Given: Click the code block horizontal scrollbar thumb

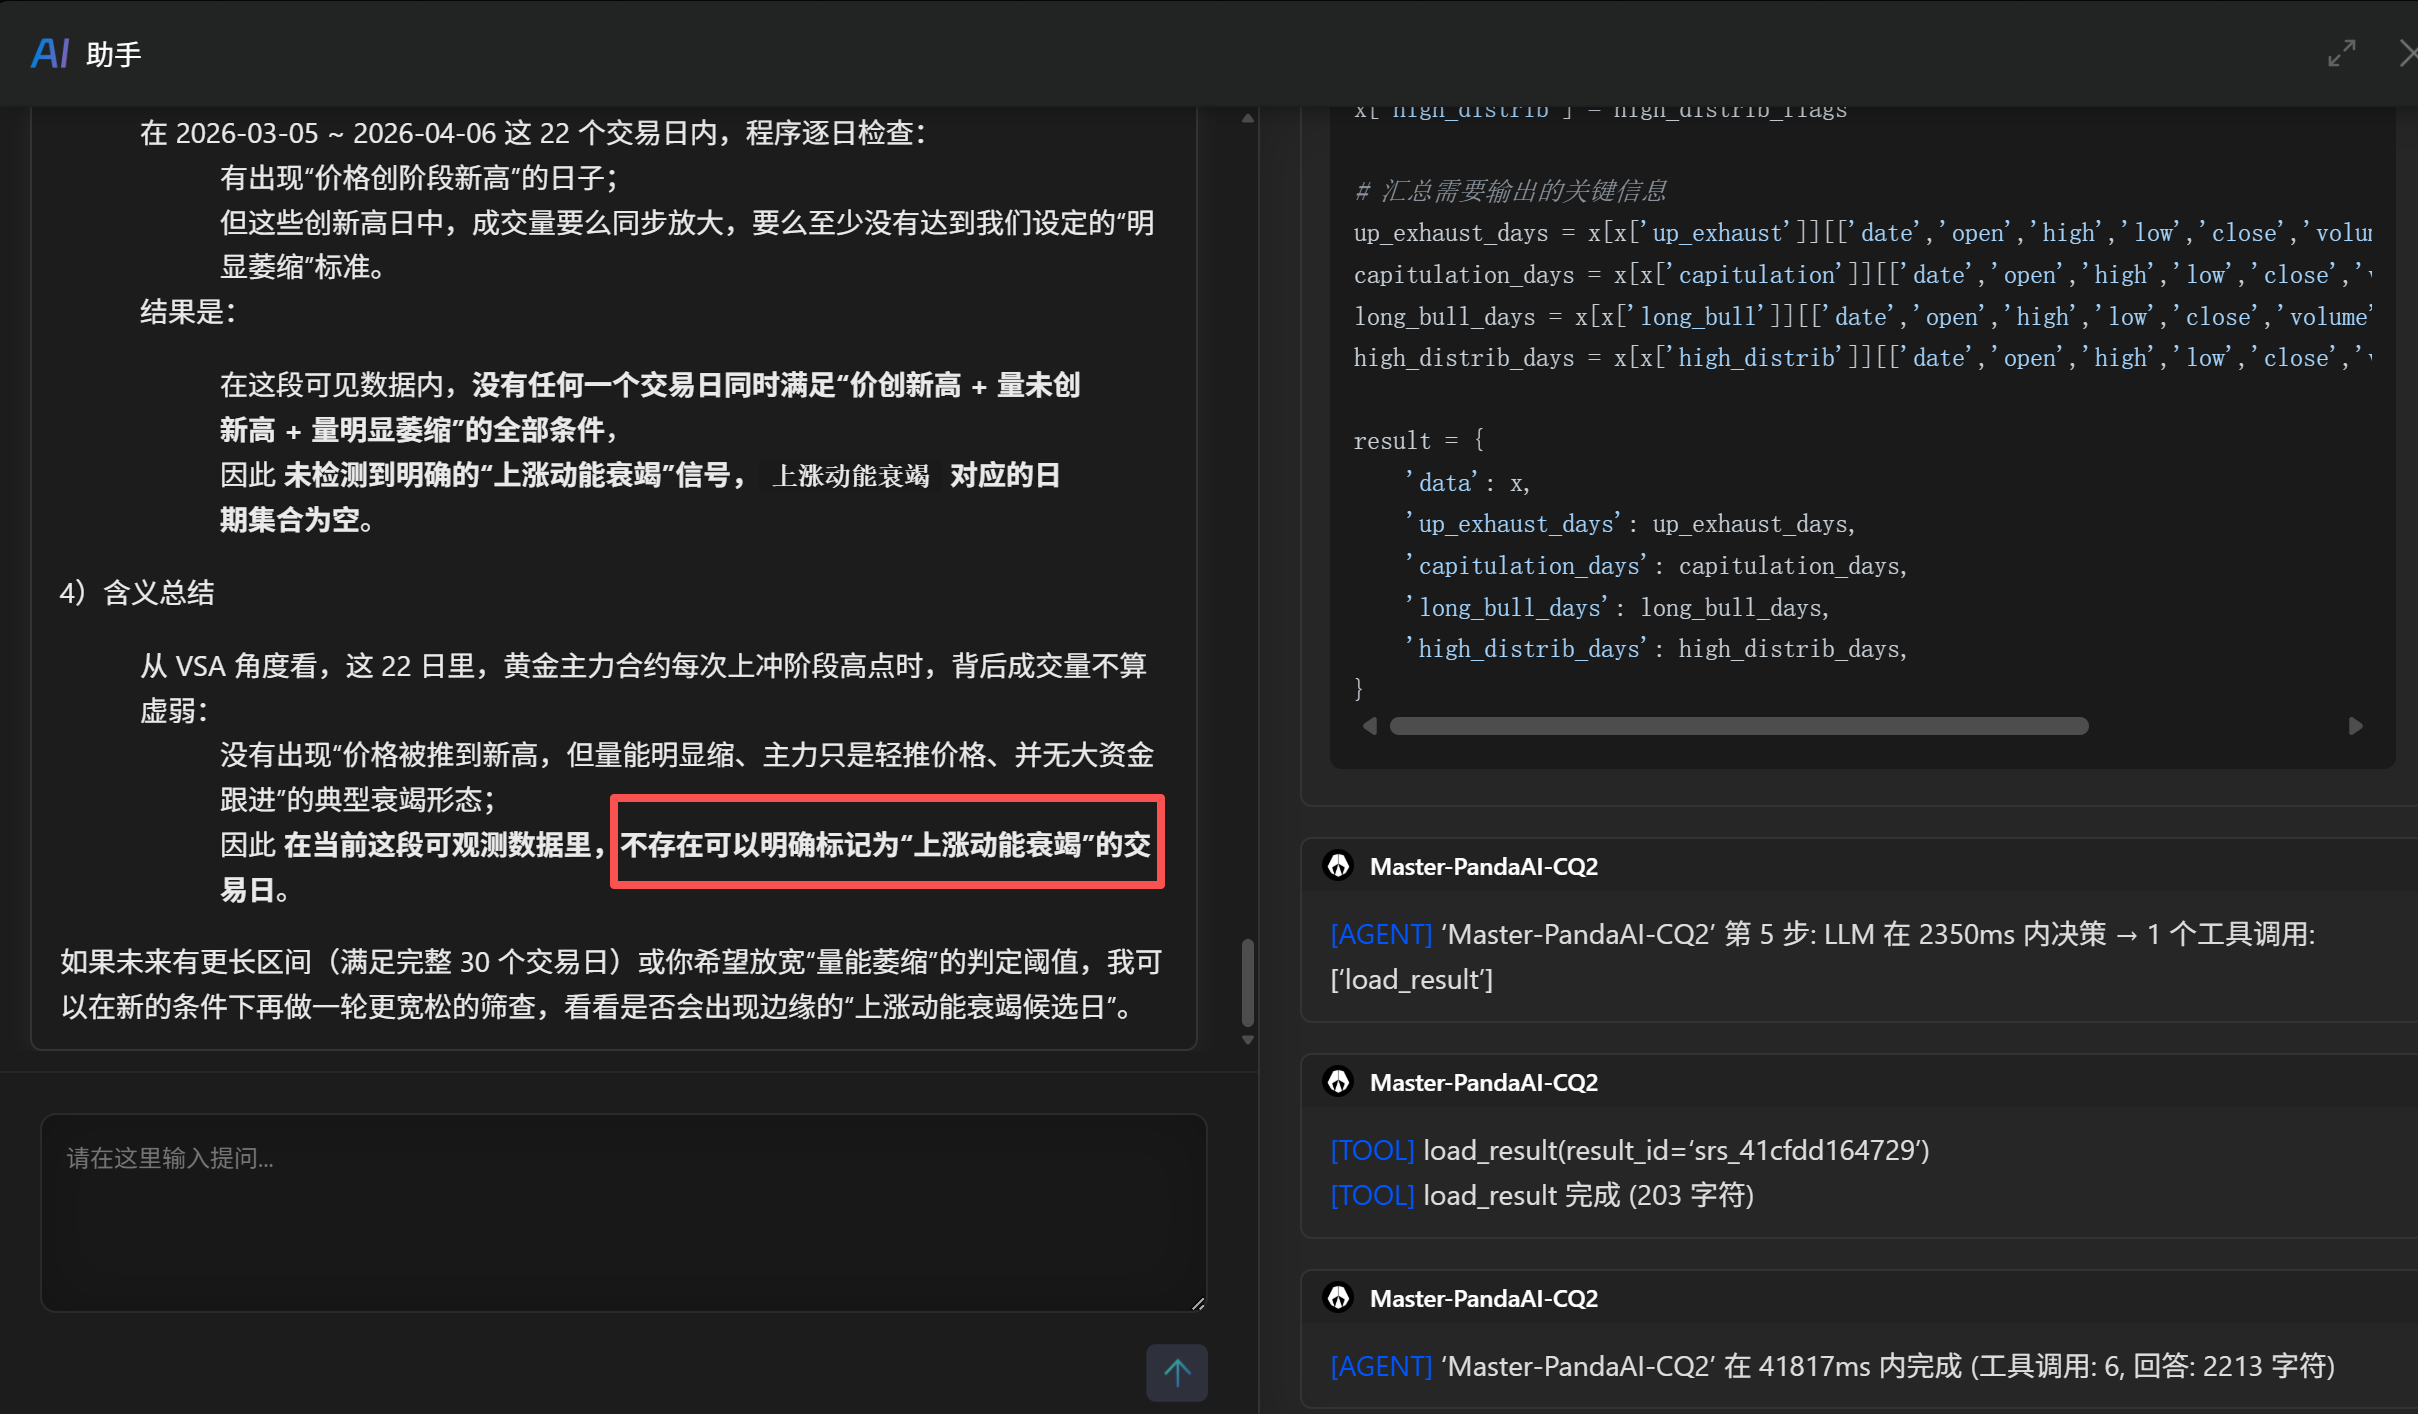Looking at the screenshot, I should point(1738,726).
